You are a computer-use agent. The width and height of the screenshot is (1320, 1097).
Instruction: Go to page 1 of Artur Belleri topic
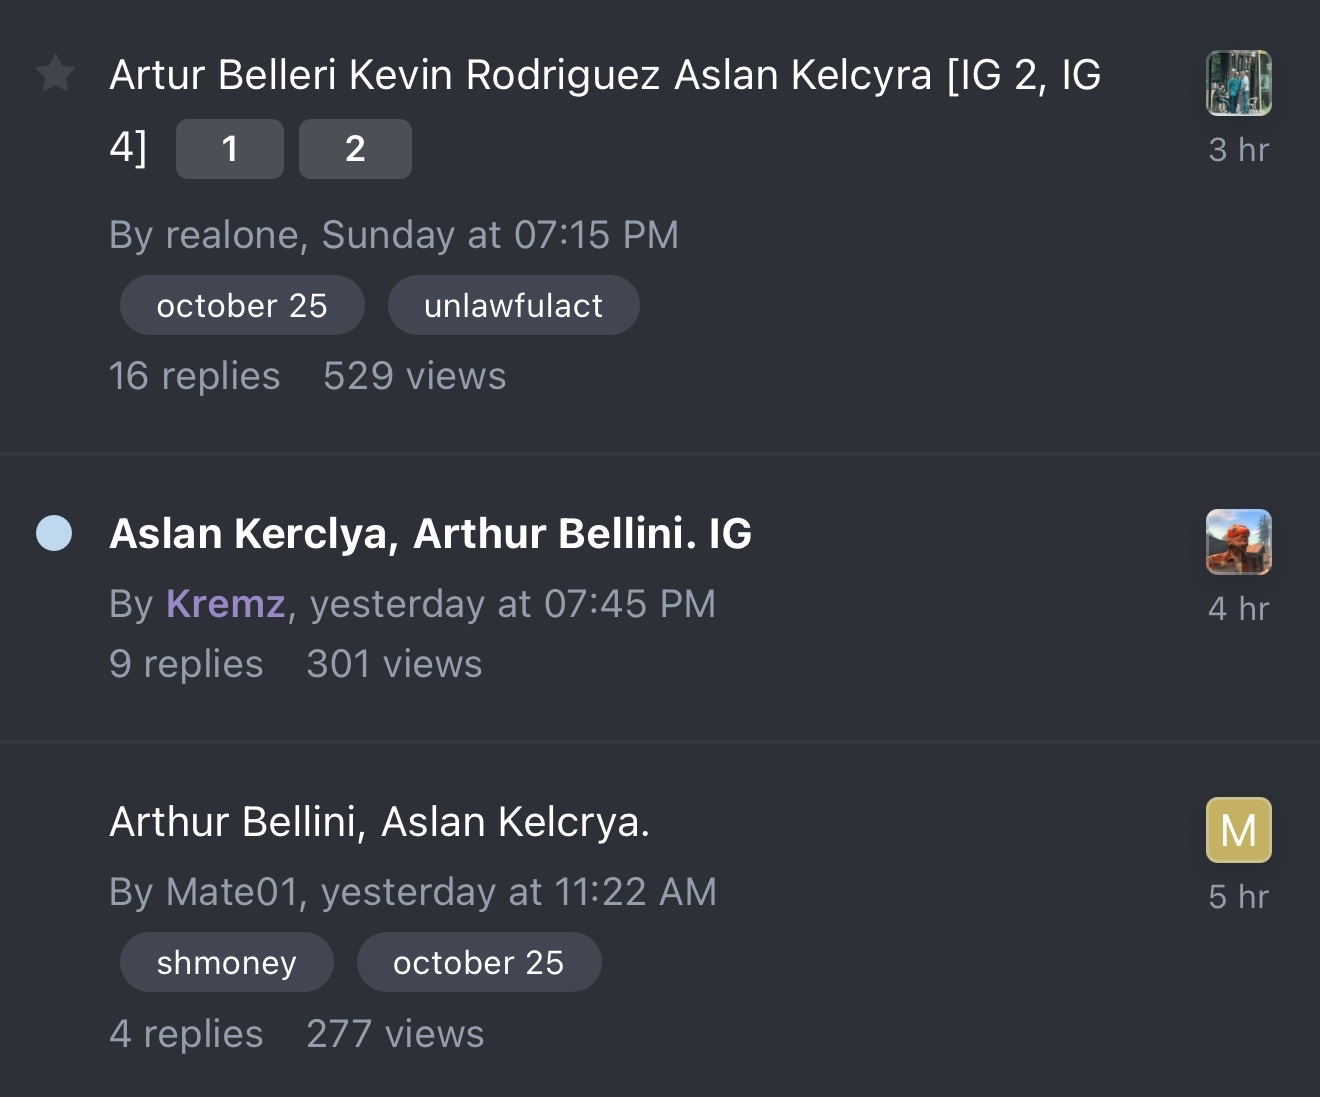[230, 149]
